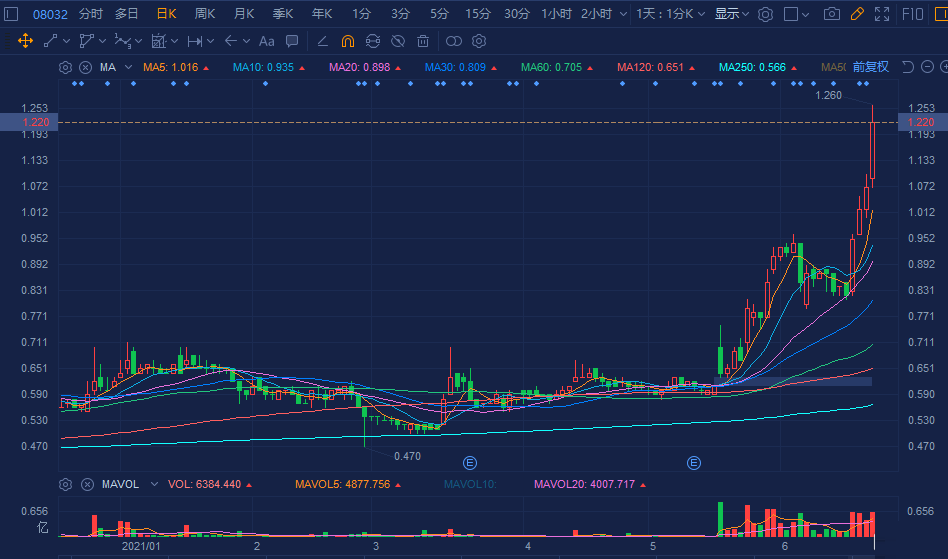
Task: Open the 显示 display dropdown
Action: [732, 14]
